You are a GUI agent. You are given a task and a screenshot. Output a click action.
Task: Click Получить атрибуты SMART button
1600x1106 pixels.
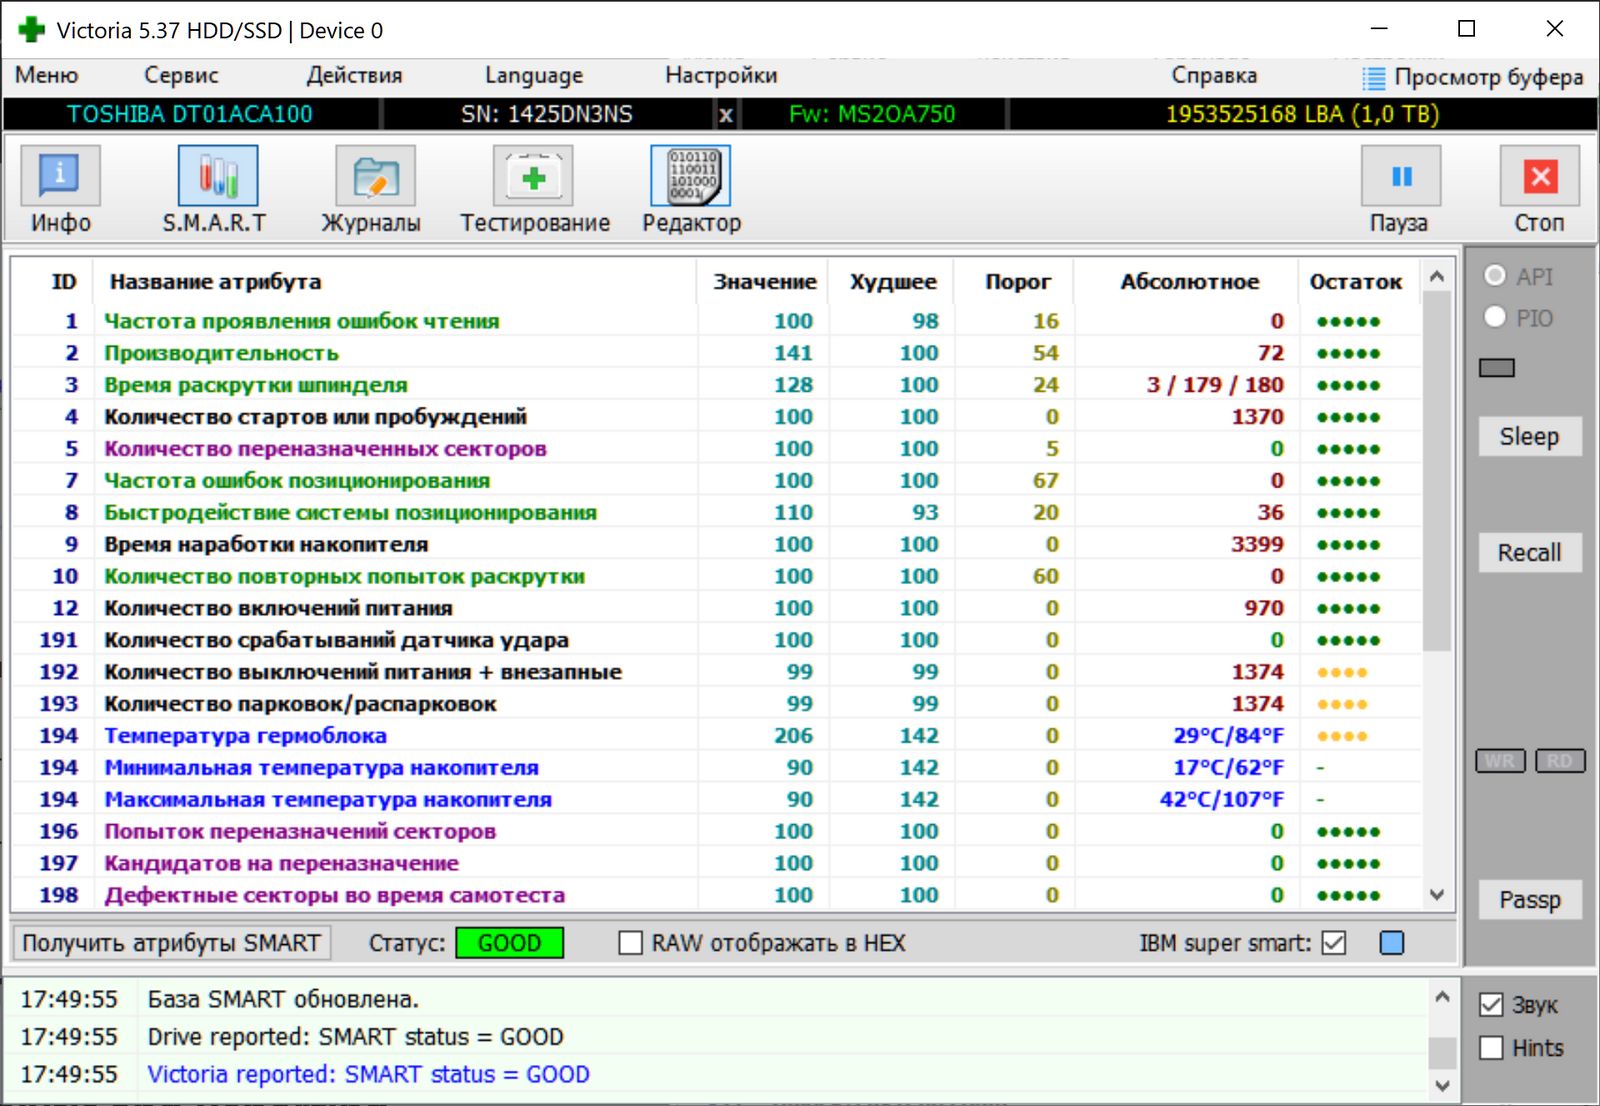pyautogui.click(x=171, y=943)
